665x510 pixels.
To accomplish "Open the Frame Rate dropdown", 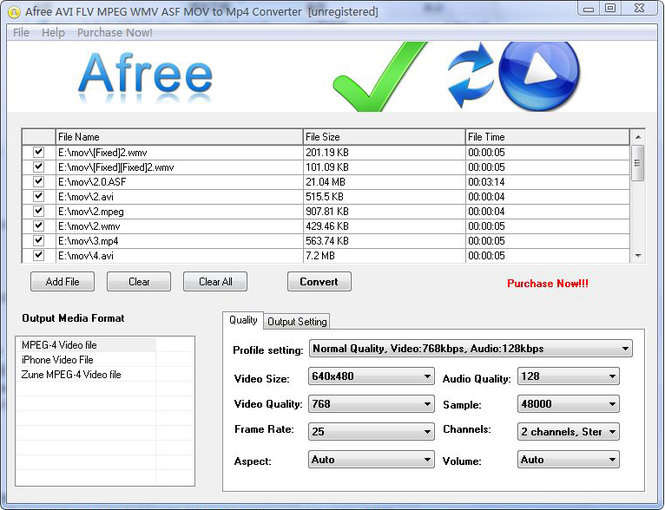I will click(x=371, y=432).
